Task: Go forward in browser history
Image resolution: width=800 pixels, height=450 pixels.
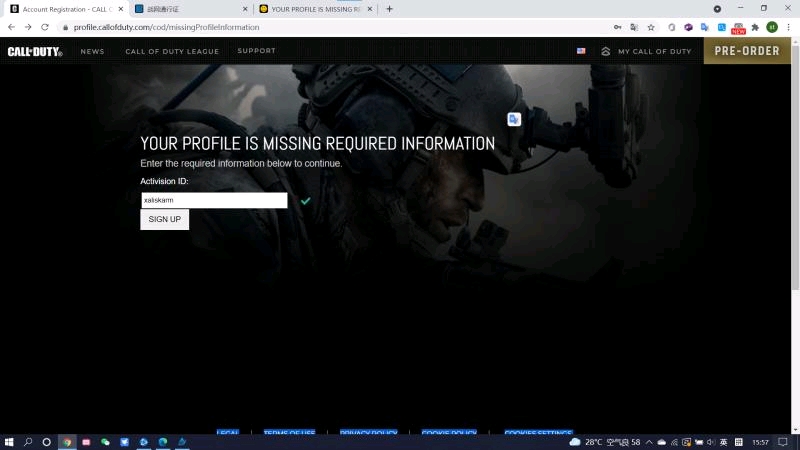Action: pos(28,27)
